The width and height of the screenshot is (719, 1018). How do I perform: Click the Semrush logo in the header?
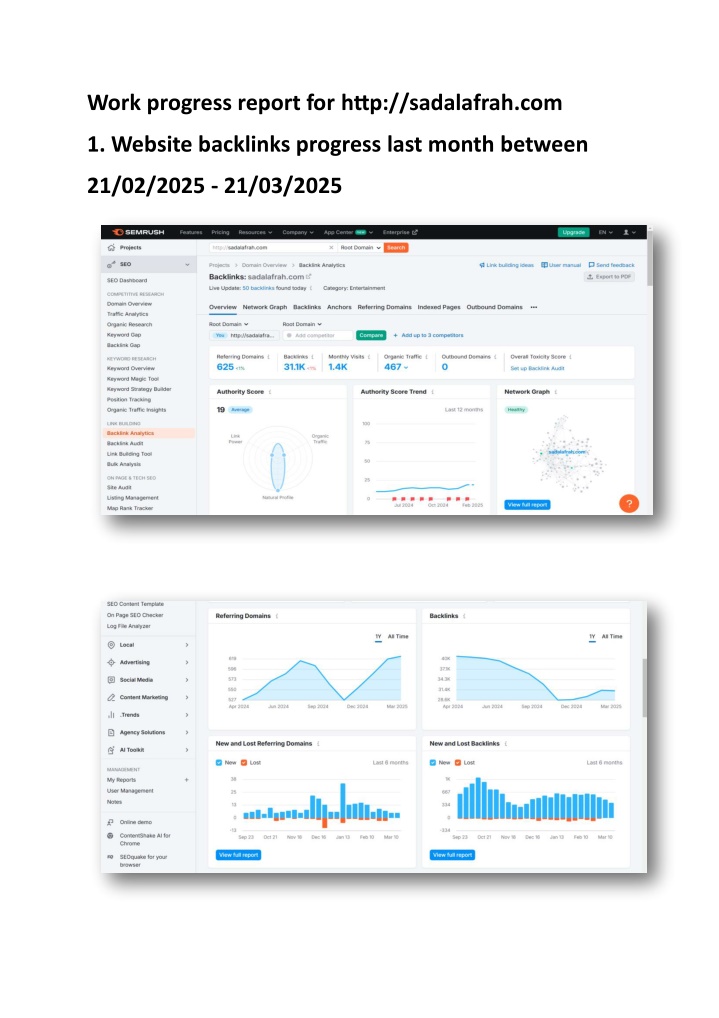point(137,232)
